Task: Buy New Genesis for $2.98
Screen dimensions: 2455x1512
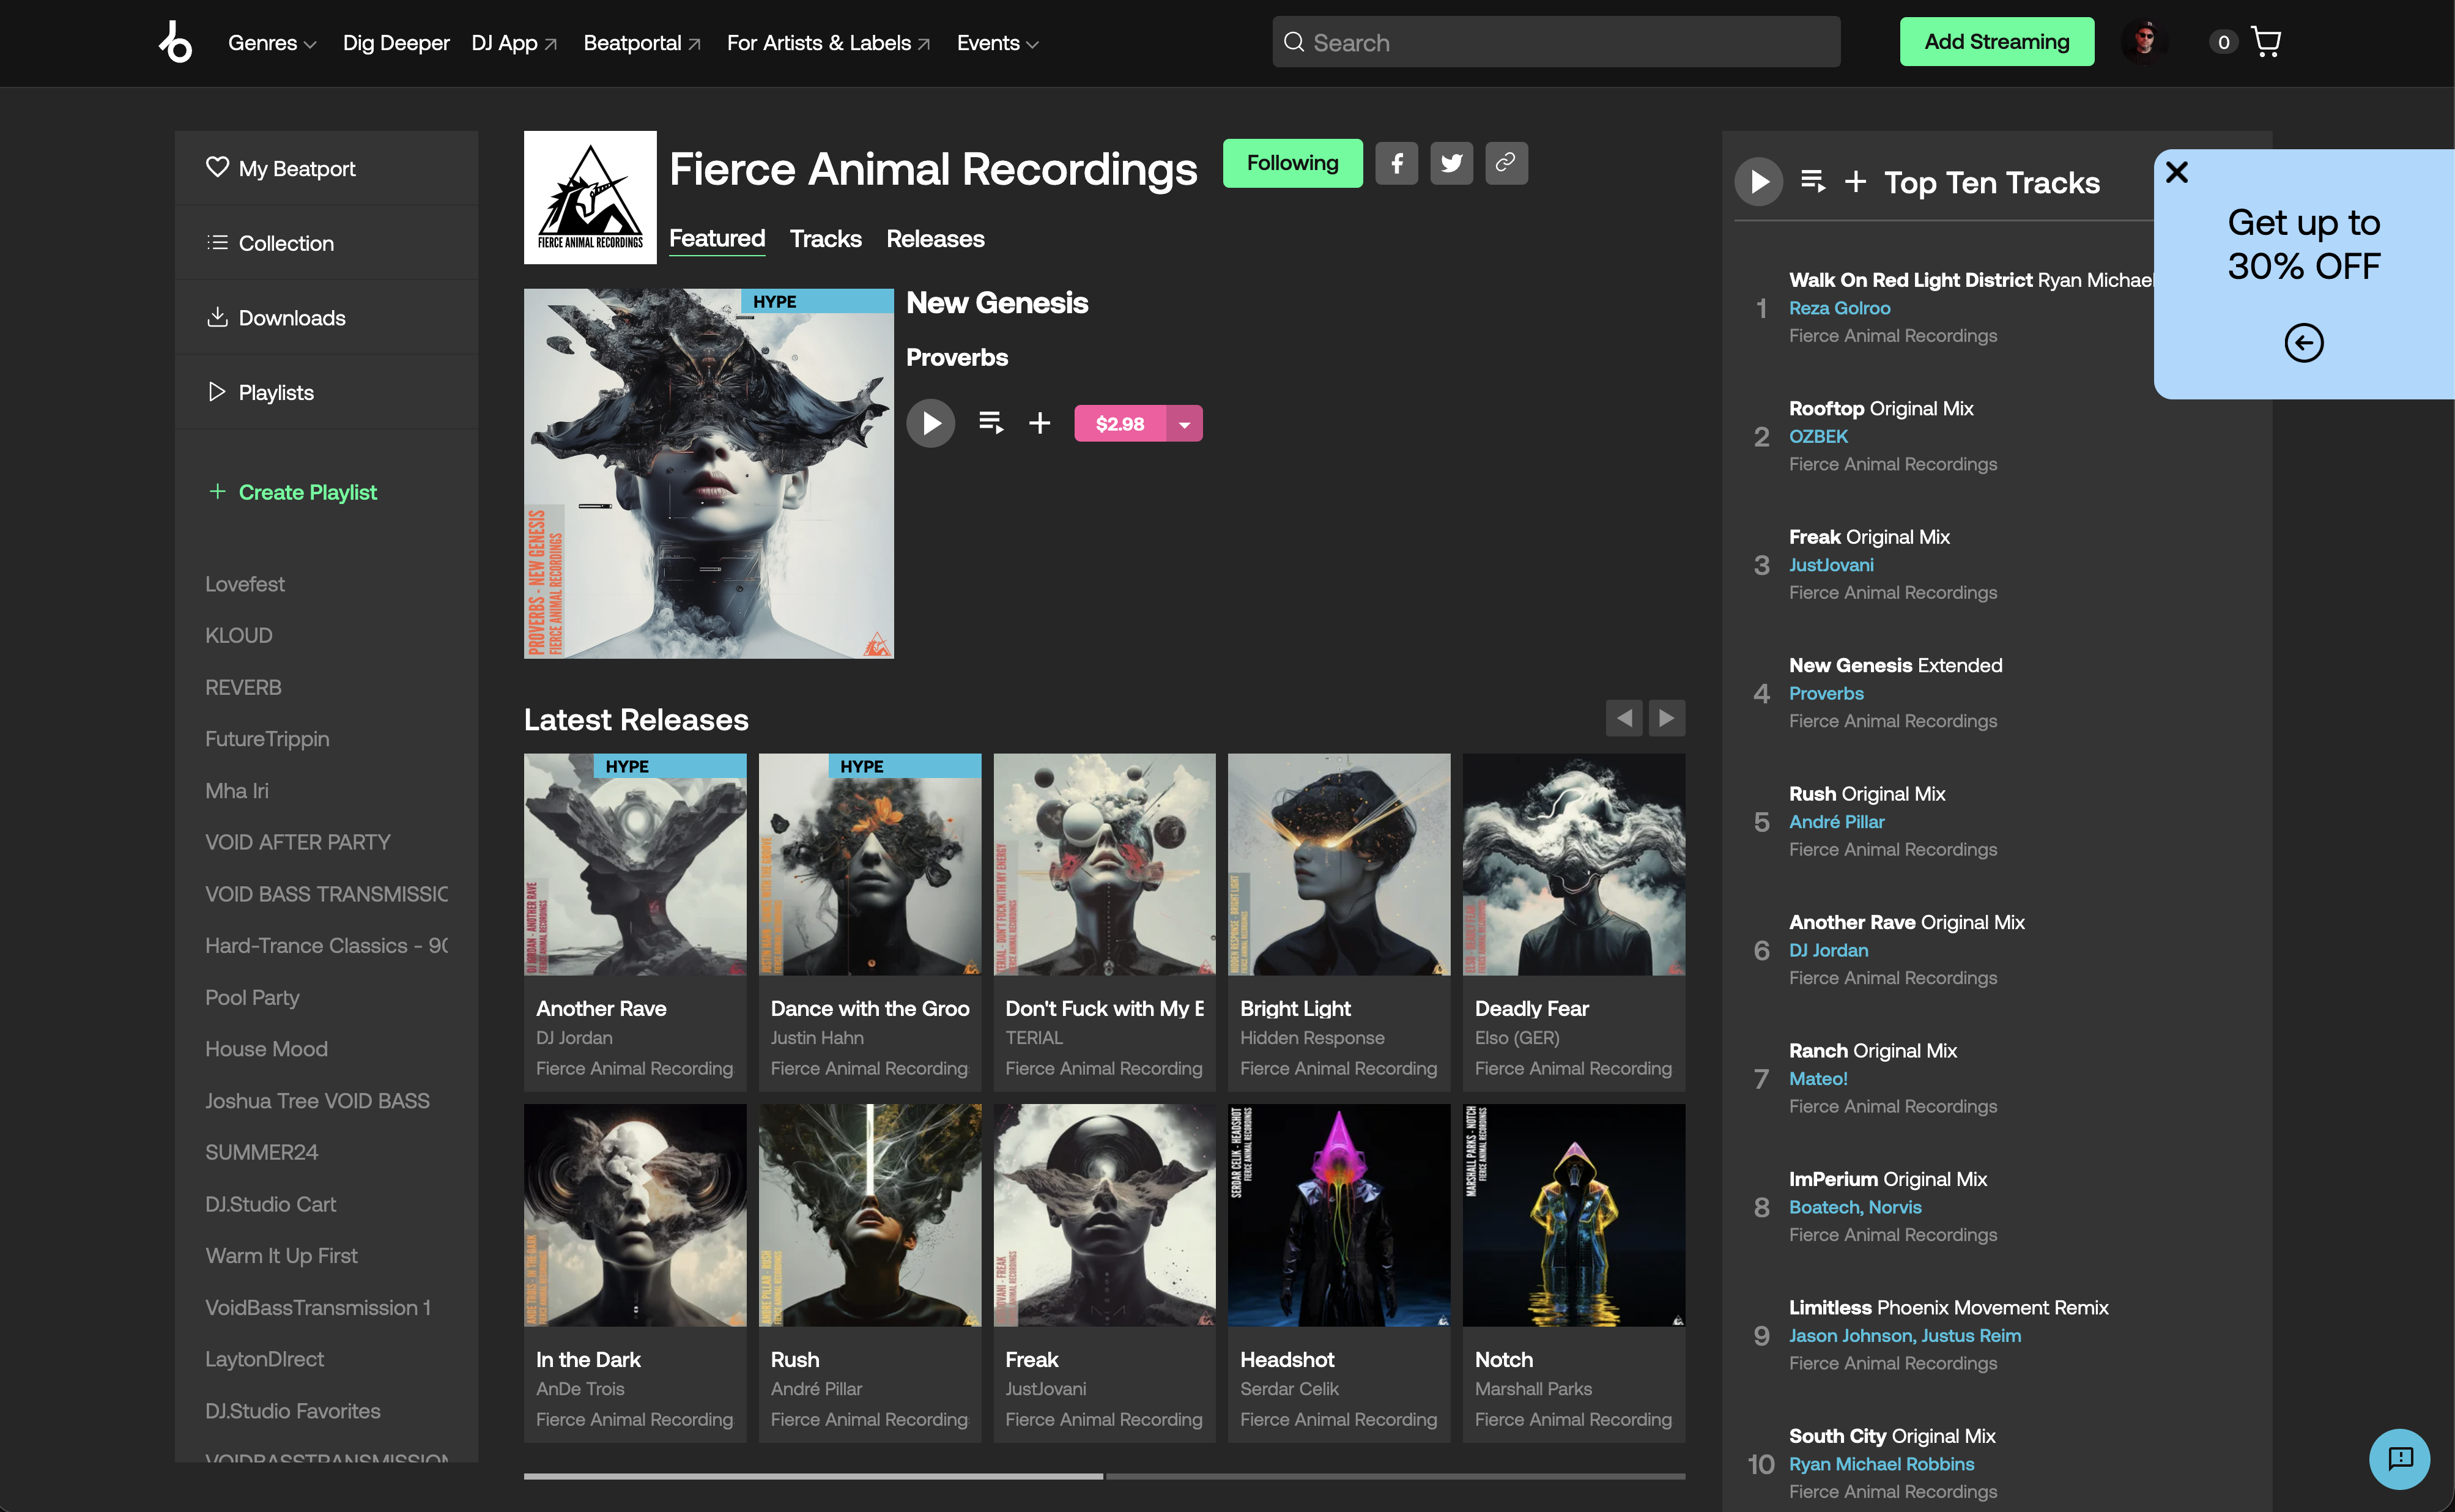Action: [1119, 424]
